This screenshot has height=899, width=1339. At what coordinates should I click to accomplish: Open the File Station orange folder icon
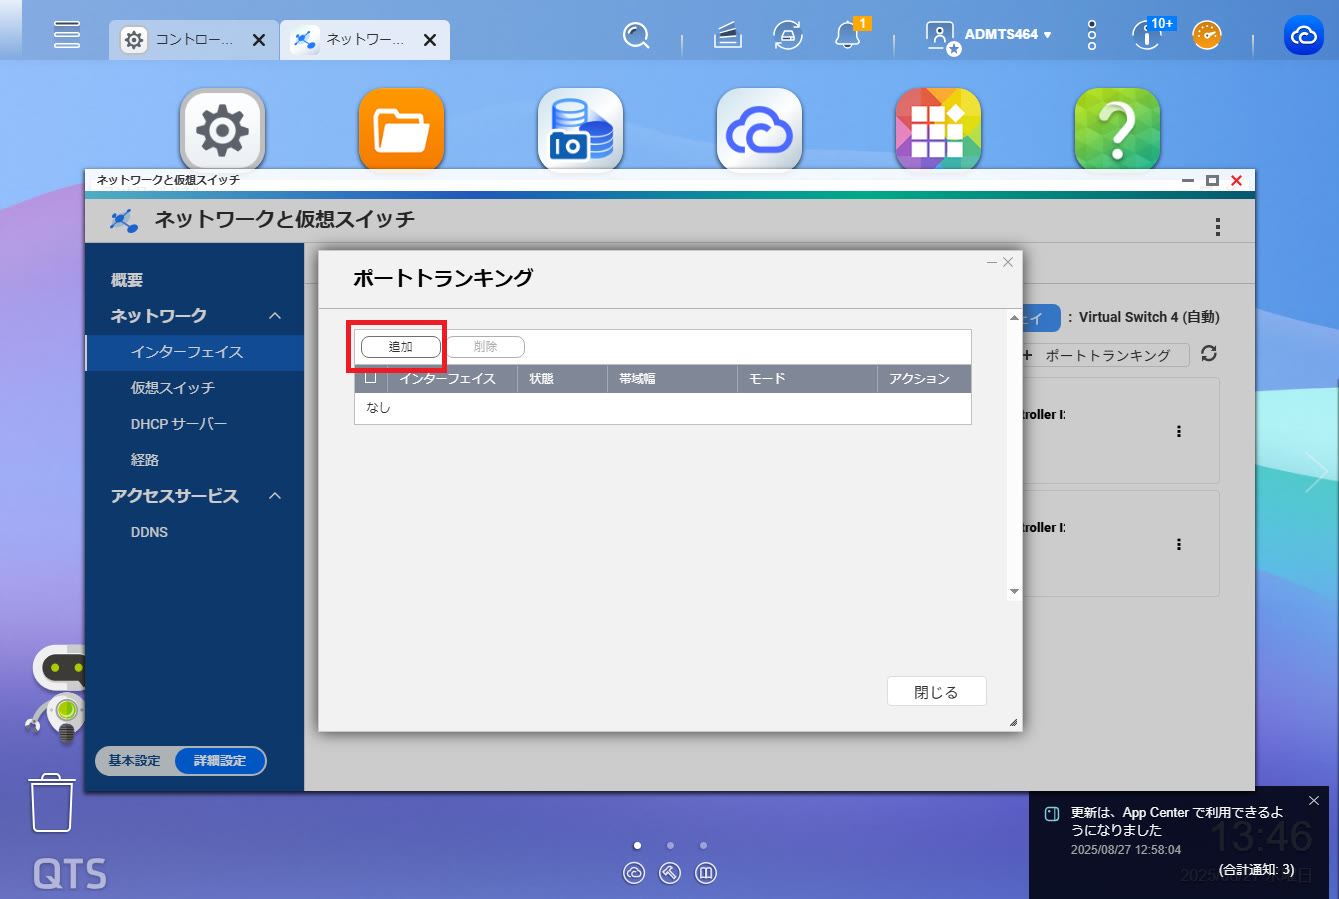[x=401, y=130]
